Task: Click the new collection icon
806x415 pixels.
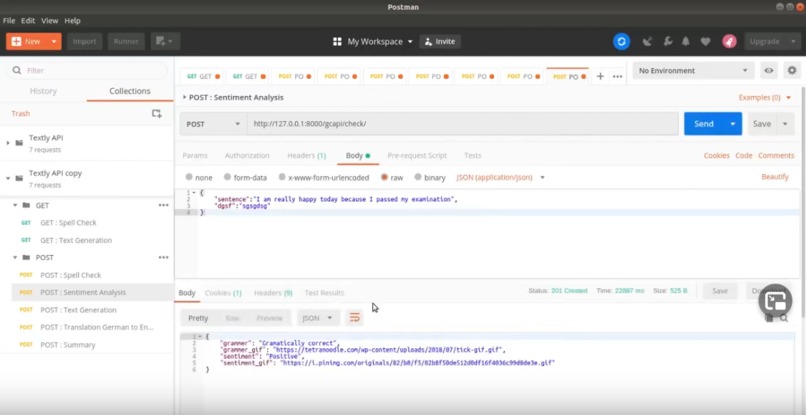Action: point(156,114)
